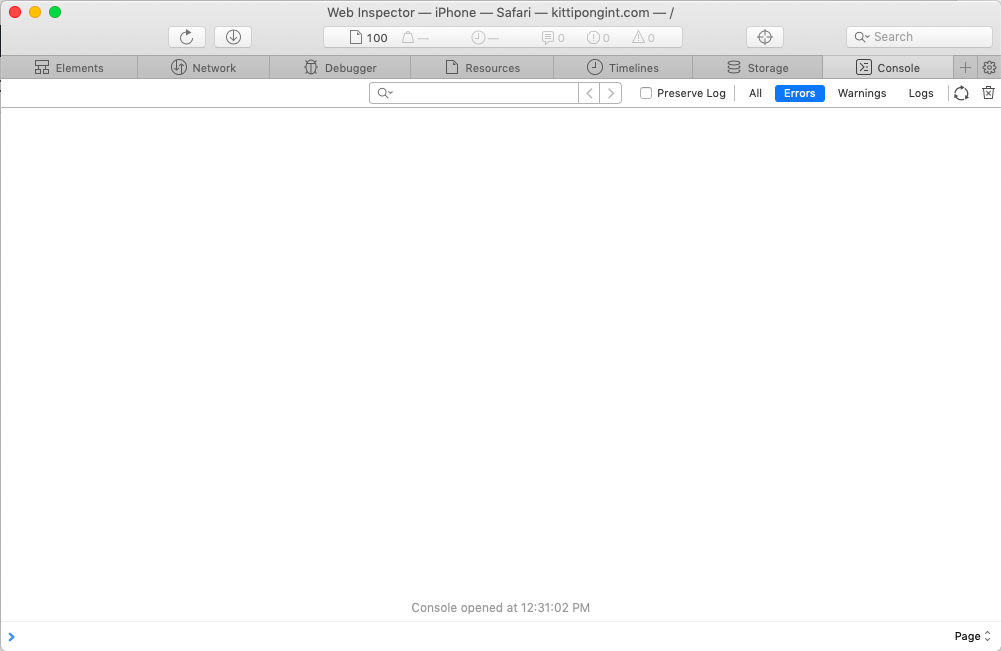Click the log messages count in dashboard
The width and height of the screenshot is (1001, 651).
[x=553, y=38]
